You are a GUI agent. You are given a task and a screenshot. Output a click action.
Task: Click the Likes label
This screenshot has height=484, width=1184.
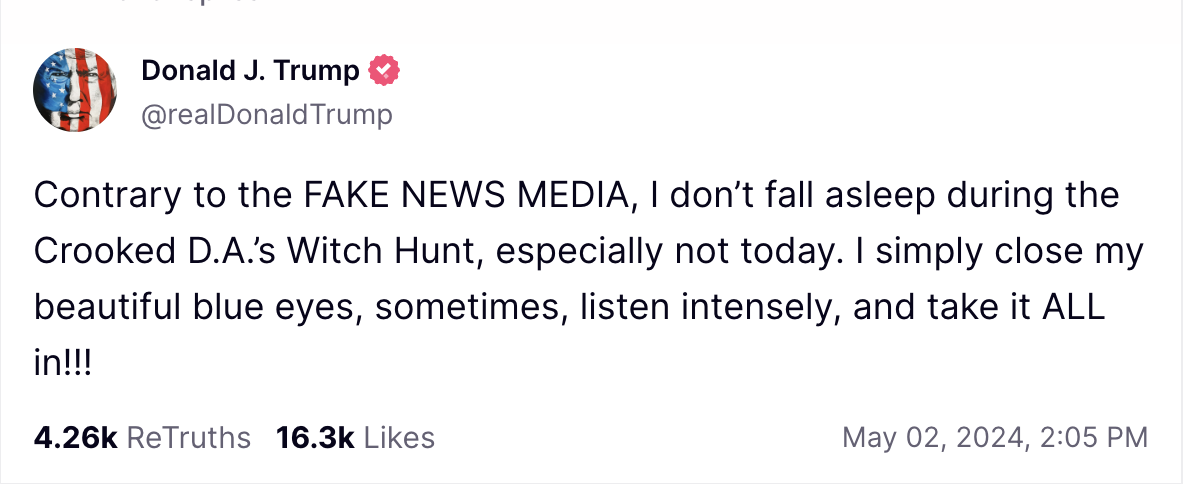tap(399, 437)
